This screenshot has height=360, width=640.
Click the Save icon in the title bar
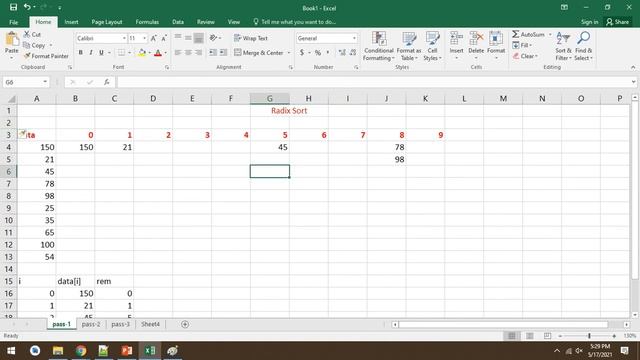(13, 7)
